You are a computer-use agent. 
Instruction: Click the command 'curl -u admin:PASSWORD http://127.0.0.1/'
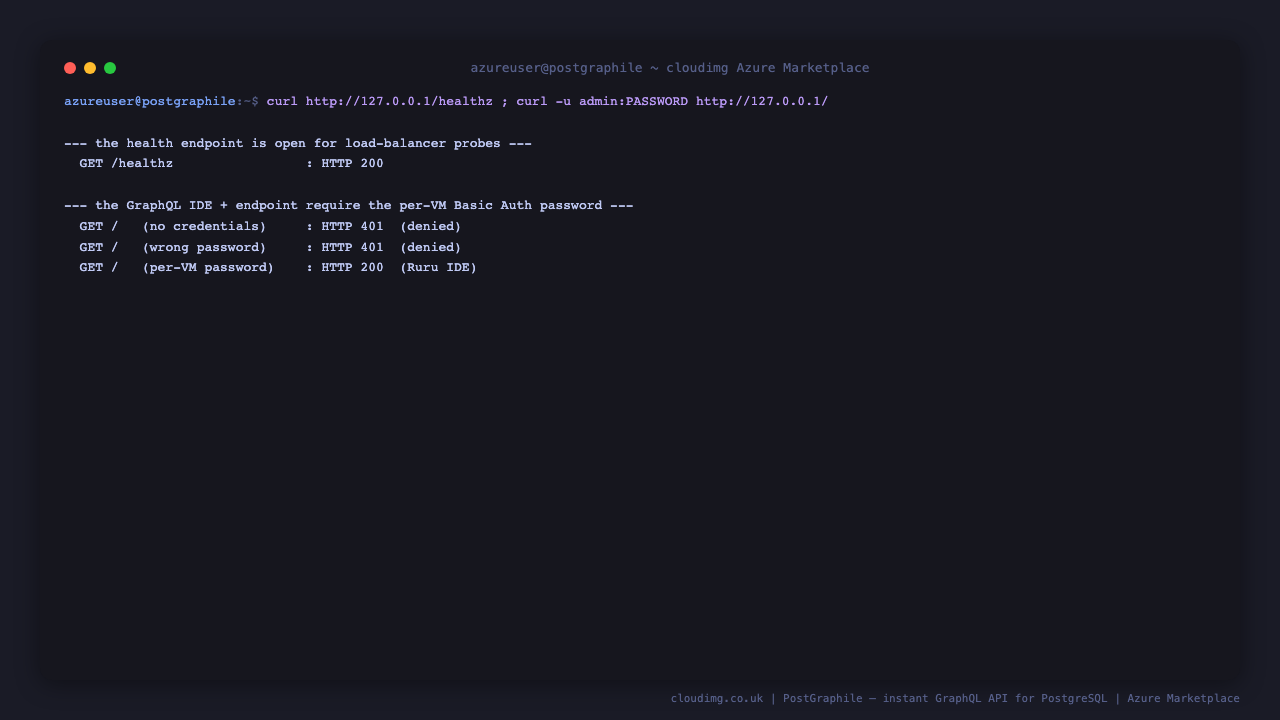(x=672, y=102)
